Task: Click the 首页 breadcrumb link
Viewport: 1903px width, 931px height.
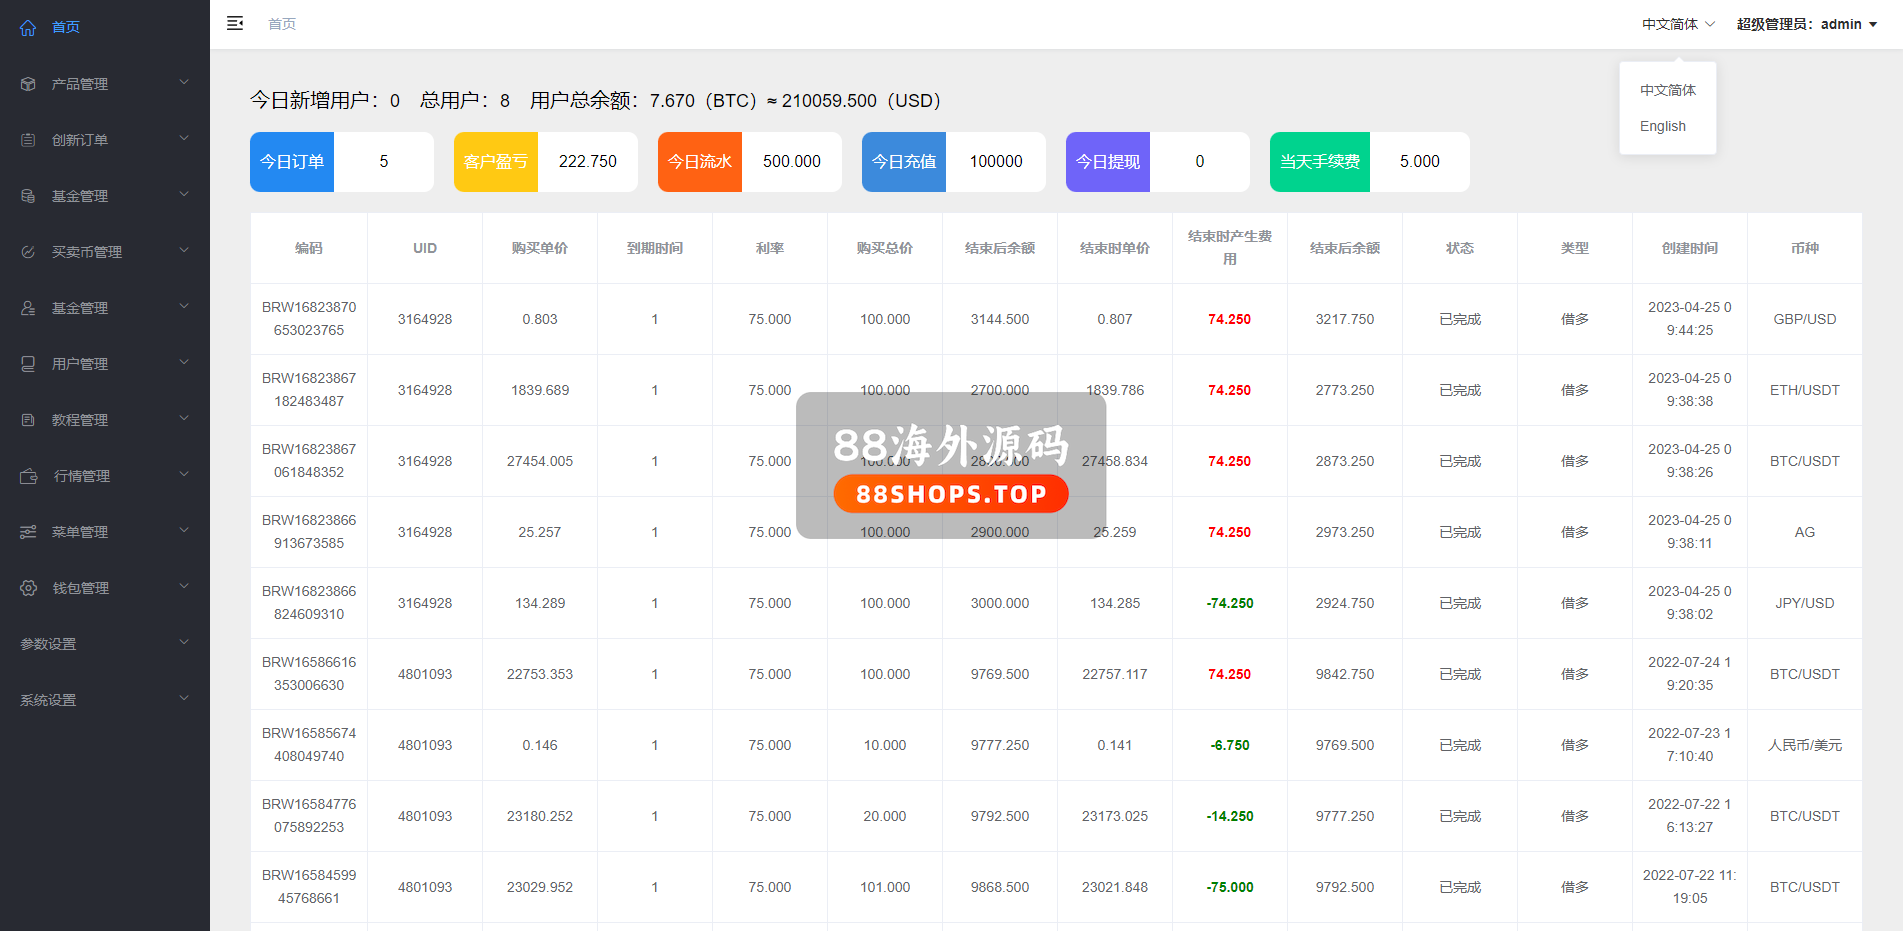Action: point(282,24)
